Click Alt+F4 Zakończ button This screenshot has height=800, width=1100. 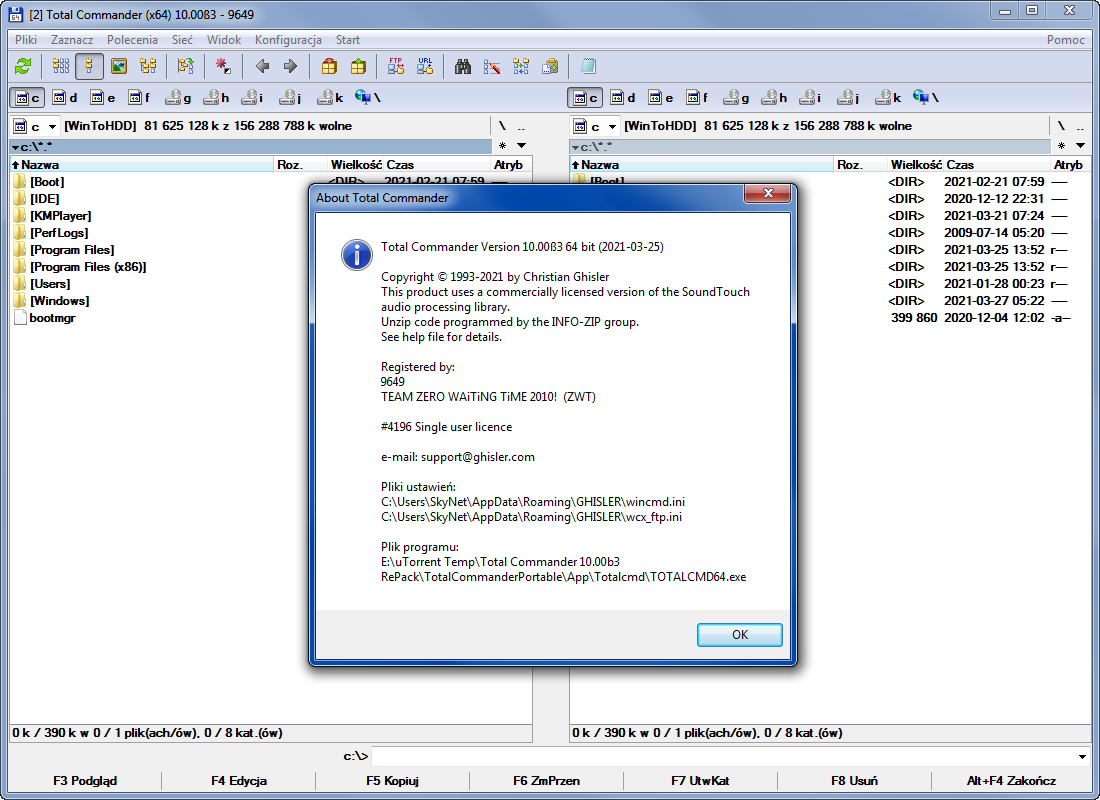point(1011,780)
